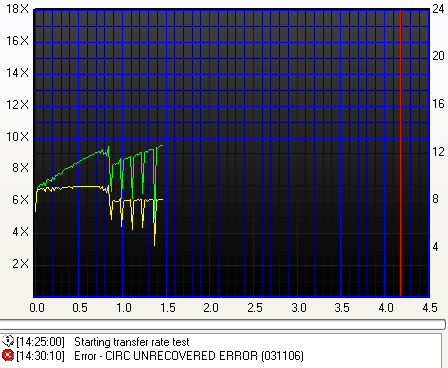Click the empty progress bar below the graph
The width and height of the screenshot is (448, 368).
[x=222, y=324]
